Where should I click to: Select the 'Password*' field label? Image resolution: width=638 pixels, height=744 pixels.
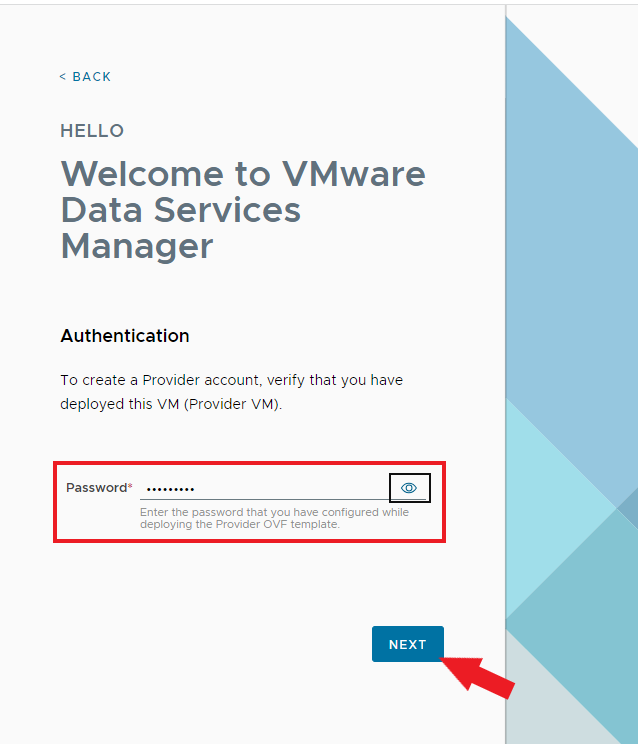coord(99,488)
